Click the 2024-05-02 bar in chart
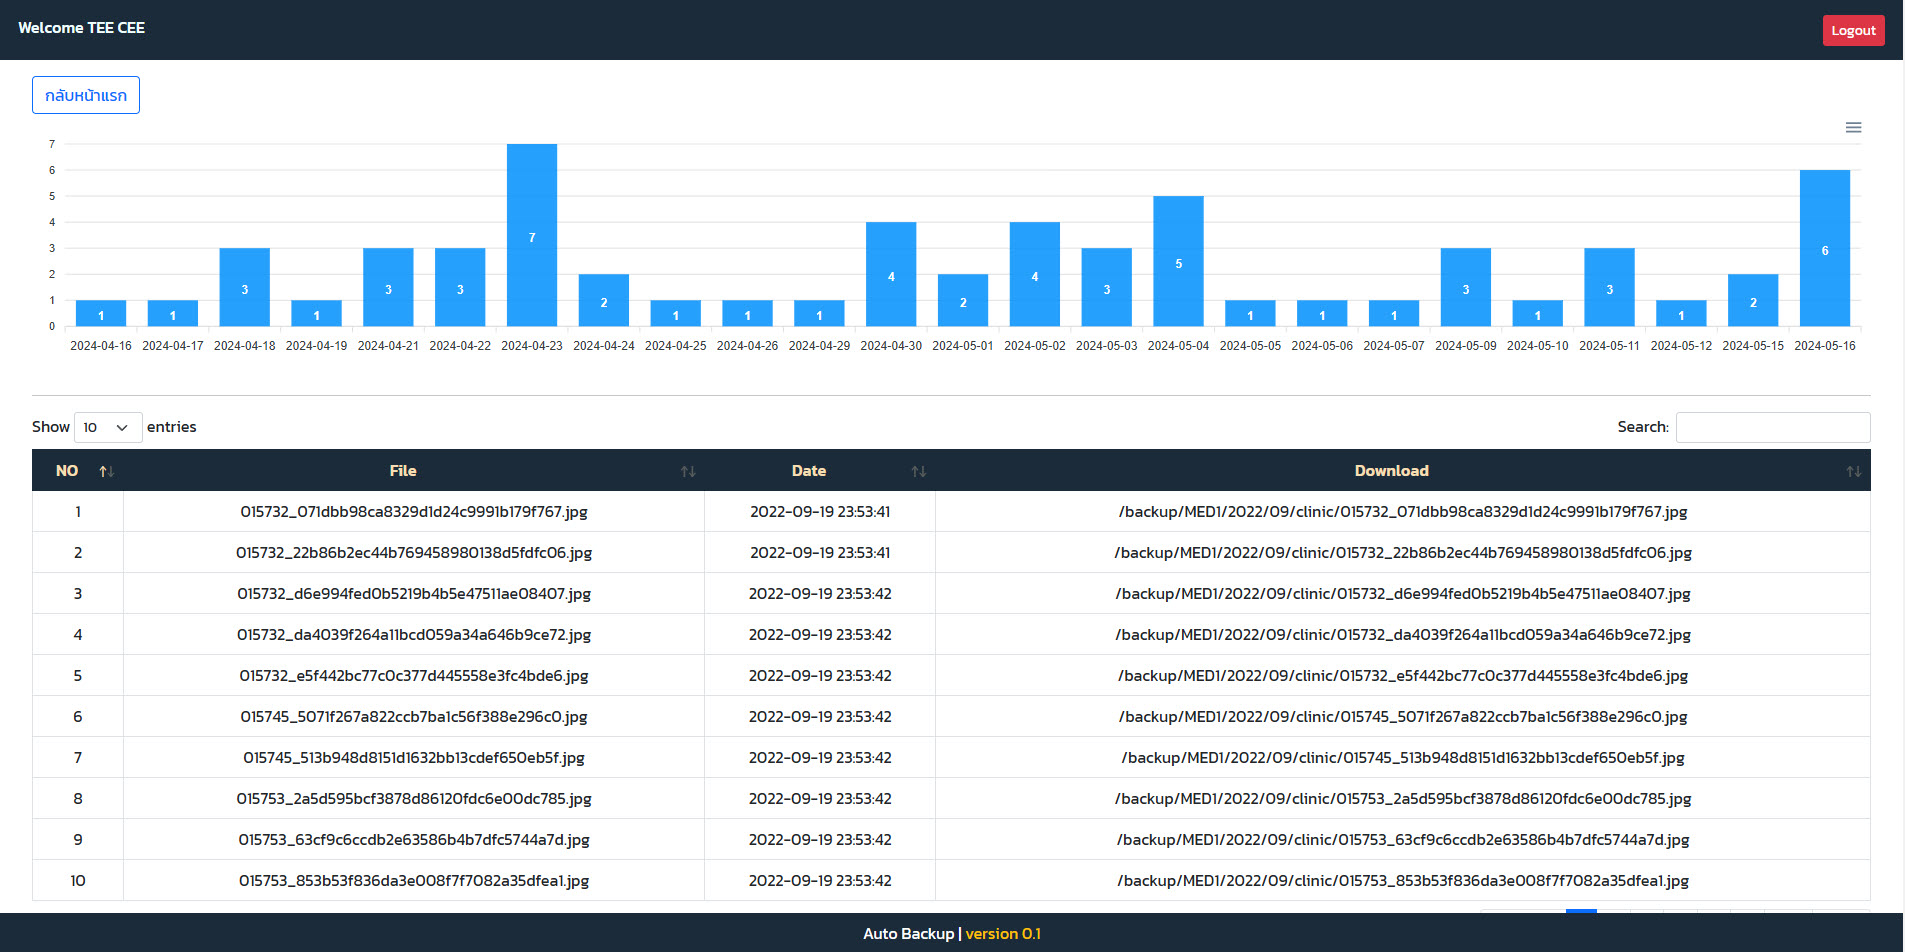This screenshot has width=1905, height=952. coord(1034,274)
